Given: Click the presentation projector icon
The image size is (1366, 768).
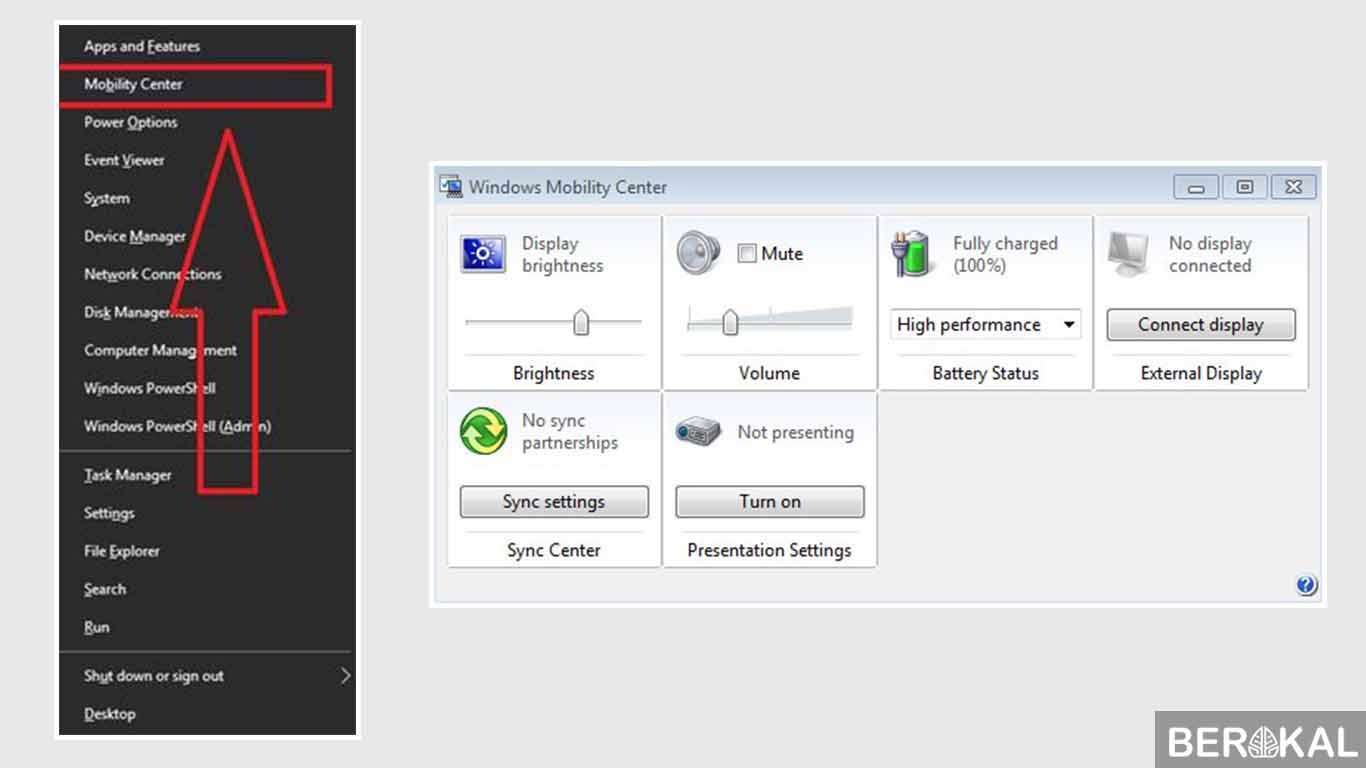Looking at the screenshot, I should pyautogui.click(x=698, y=432).
